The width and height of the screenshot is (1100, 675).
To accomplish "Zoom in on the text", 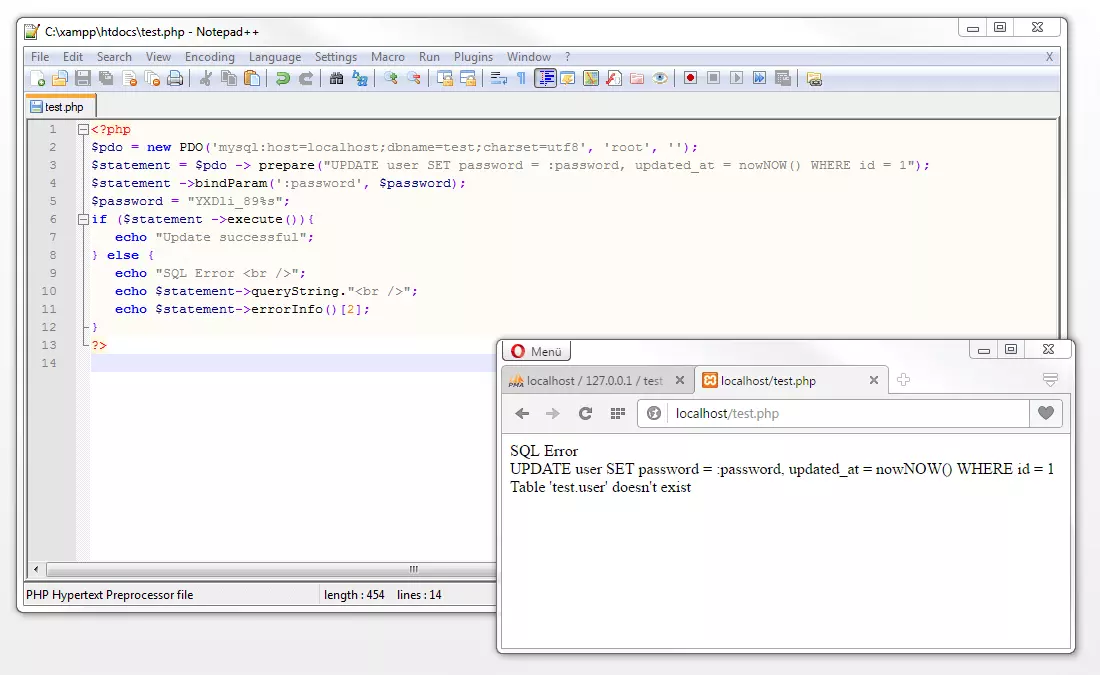I will [x=392, y=78].
